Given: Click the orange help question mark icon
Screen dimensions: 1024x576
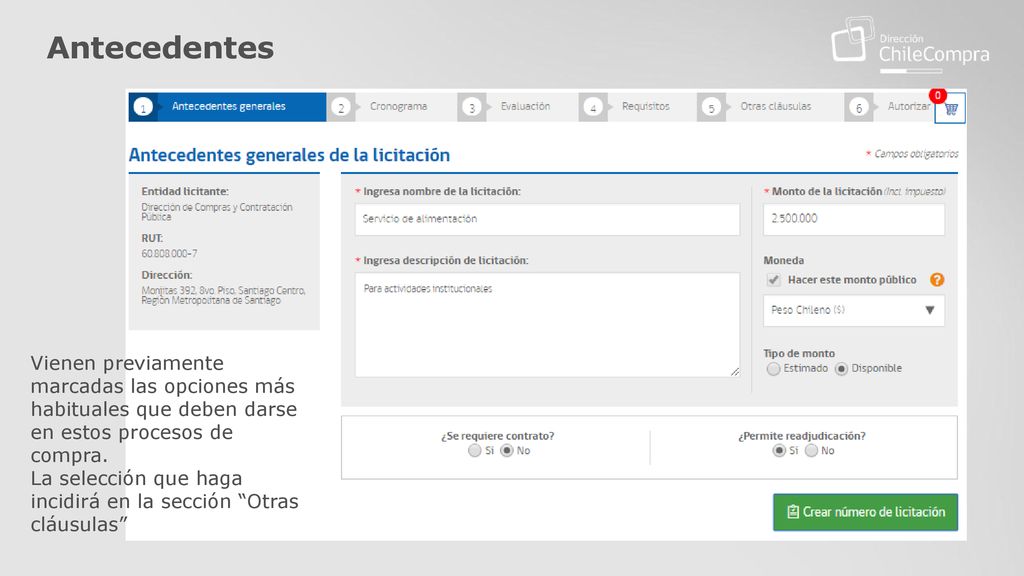Looking at the screenshot, I should [x=937, y=280].
